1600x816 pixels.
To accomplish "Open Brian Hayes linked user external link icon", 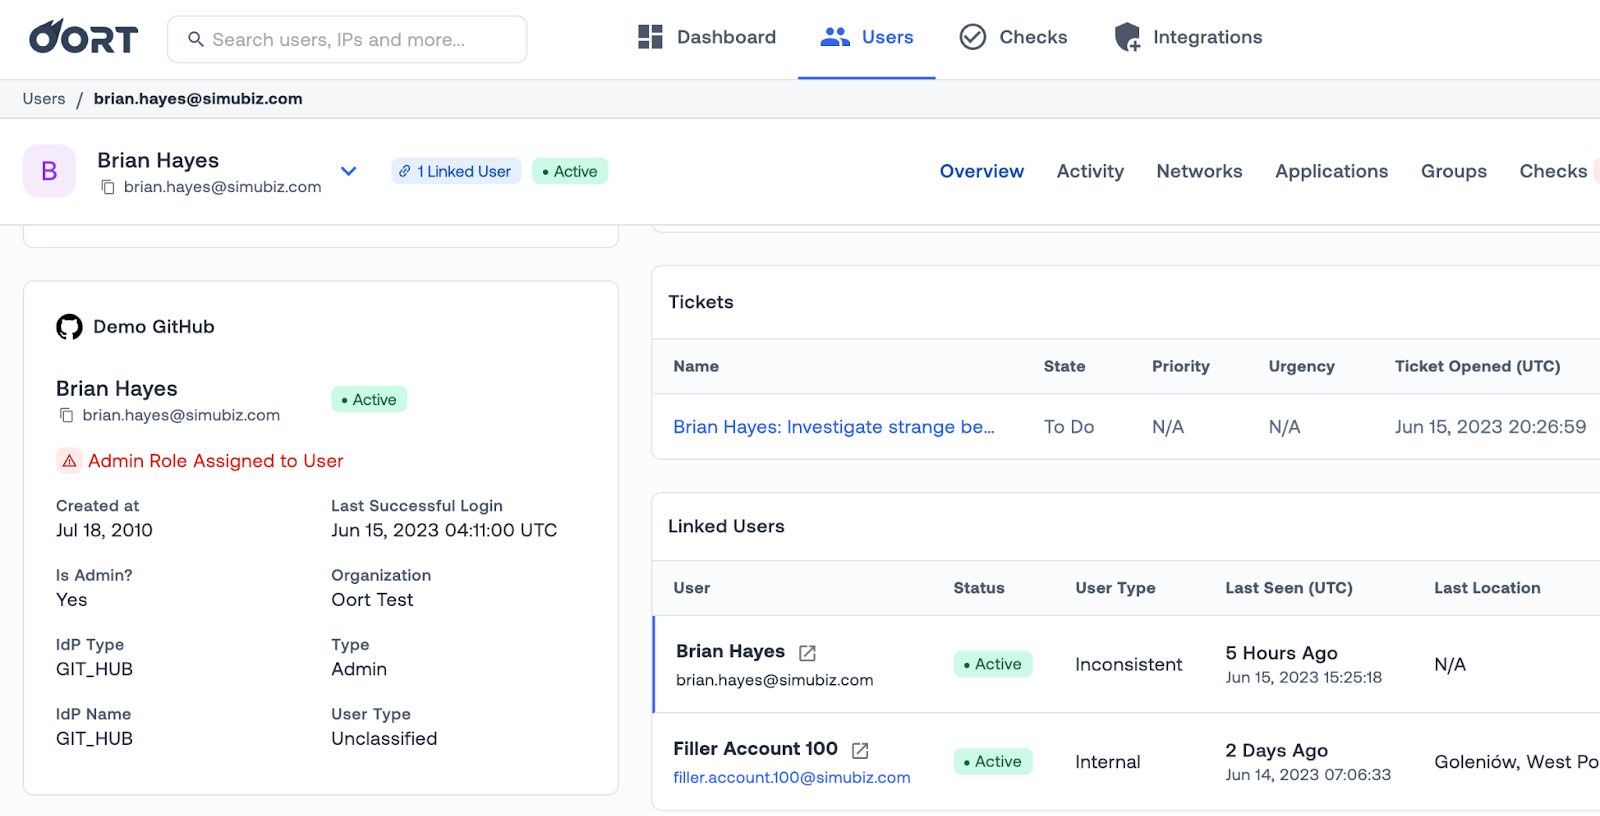I will [807, 653].
